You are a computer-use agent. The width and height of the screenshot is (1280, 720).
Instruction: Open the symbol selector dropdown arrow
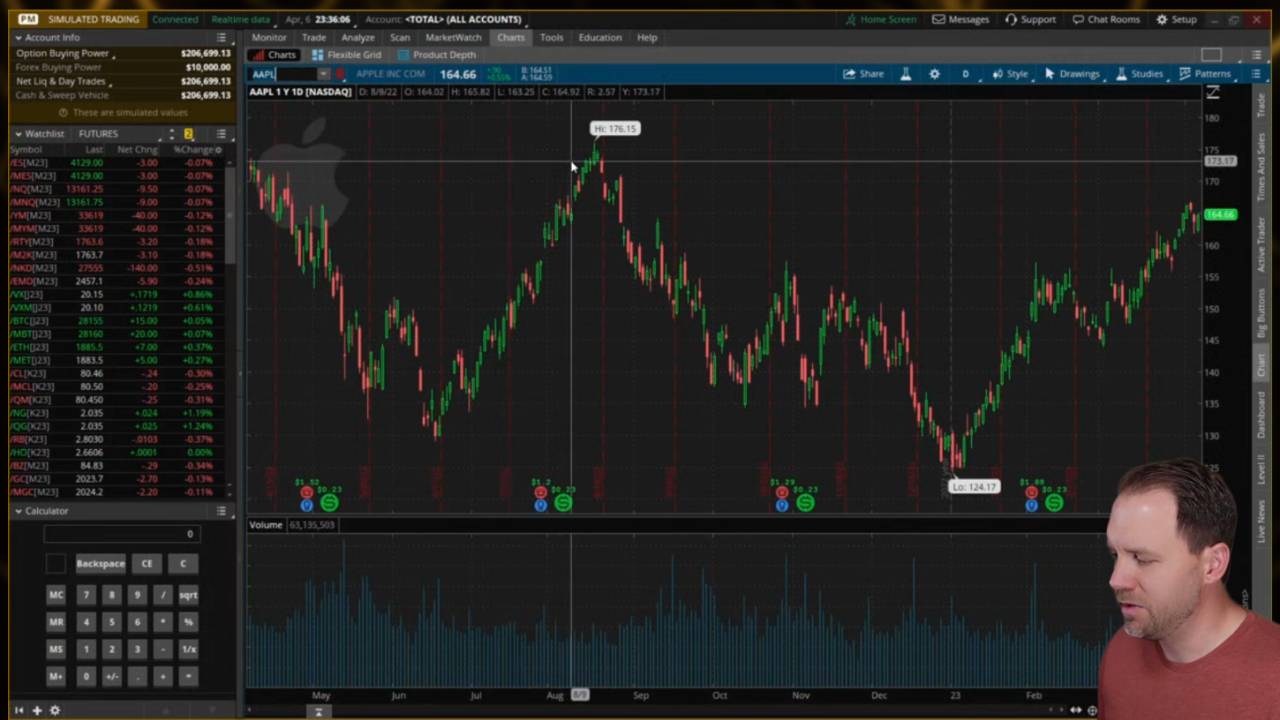[323, 74]
